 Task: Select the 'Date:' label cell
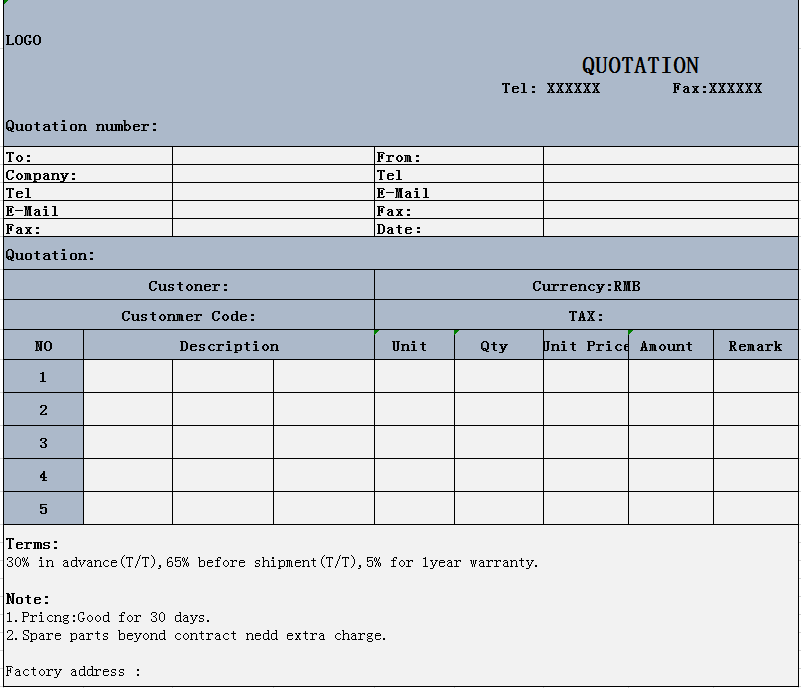459,228
